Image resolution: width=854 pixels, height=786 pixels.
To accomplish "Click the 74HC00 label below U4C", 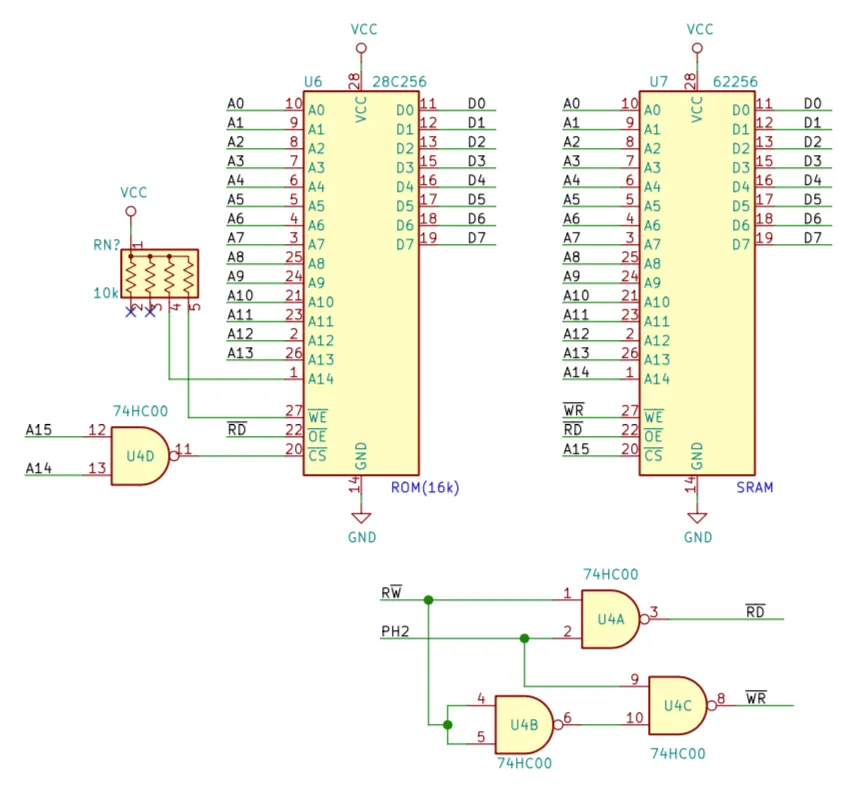I will click(x=678, y=753).
